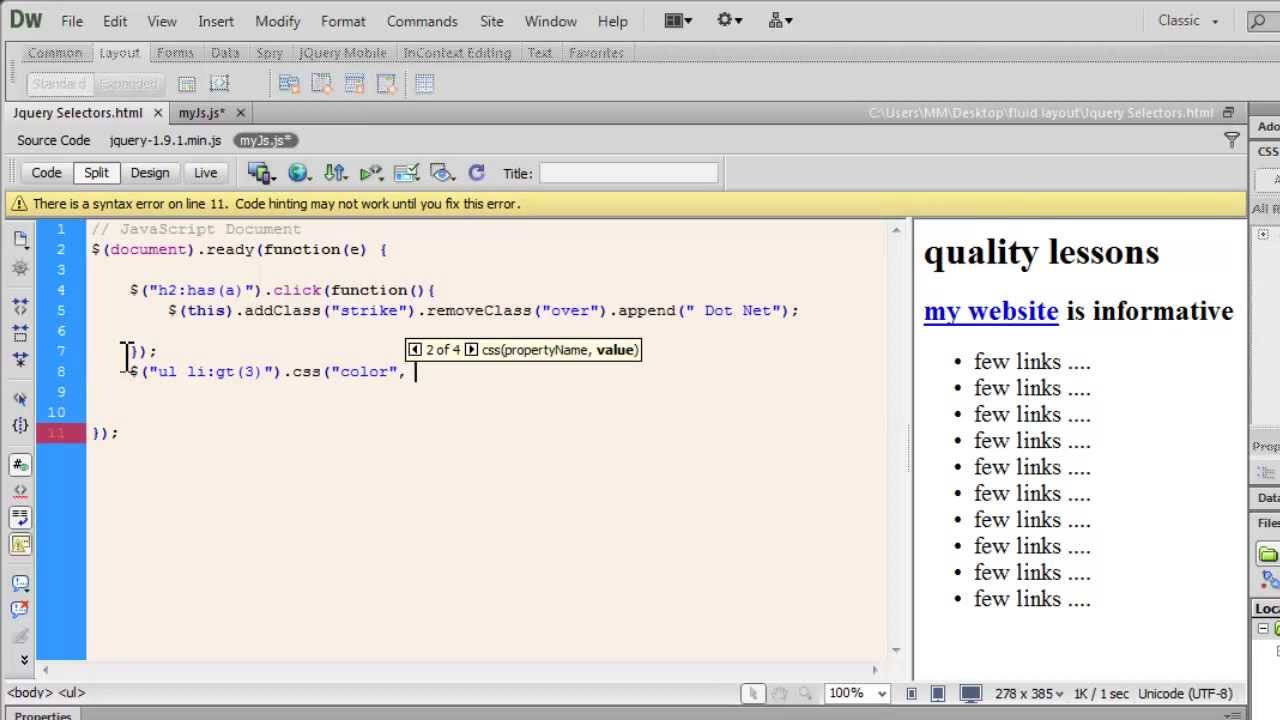Image resolution: width=1280 pixels, height=720 pixels.
Task: Toggle Live view
Action: tap(205, 173)
